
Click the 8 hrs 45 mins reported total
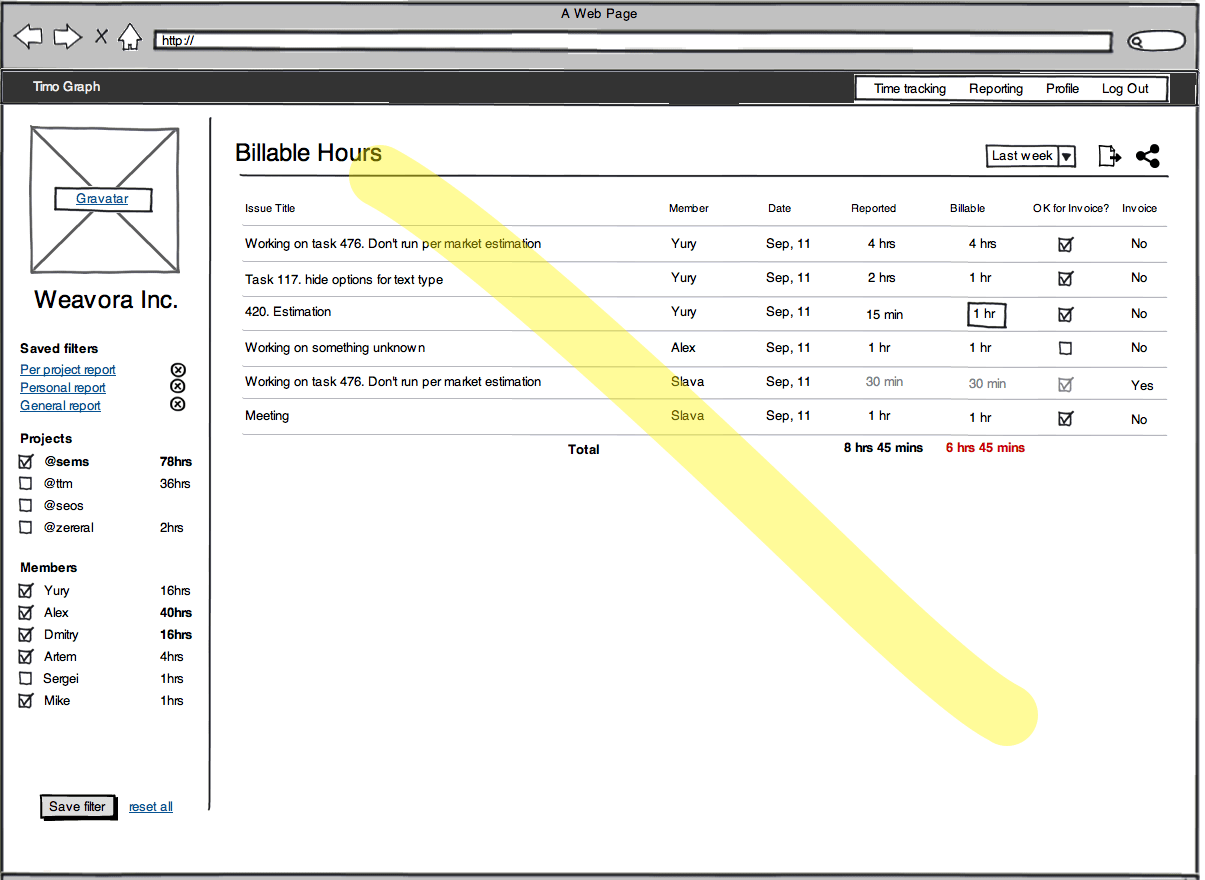(883, 448)
